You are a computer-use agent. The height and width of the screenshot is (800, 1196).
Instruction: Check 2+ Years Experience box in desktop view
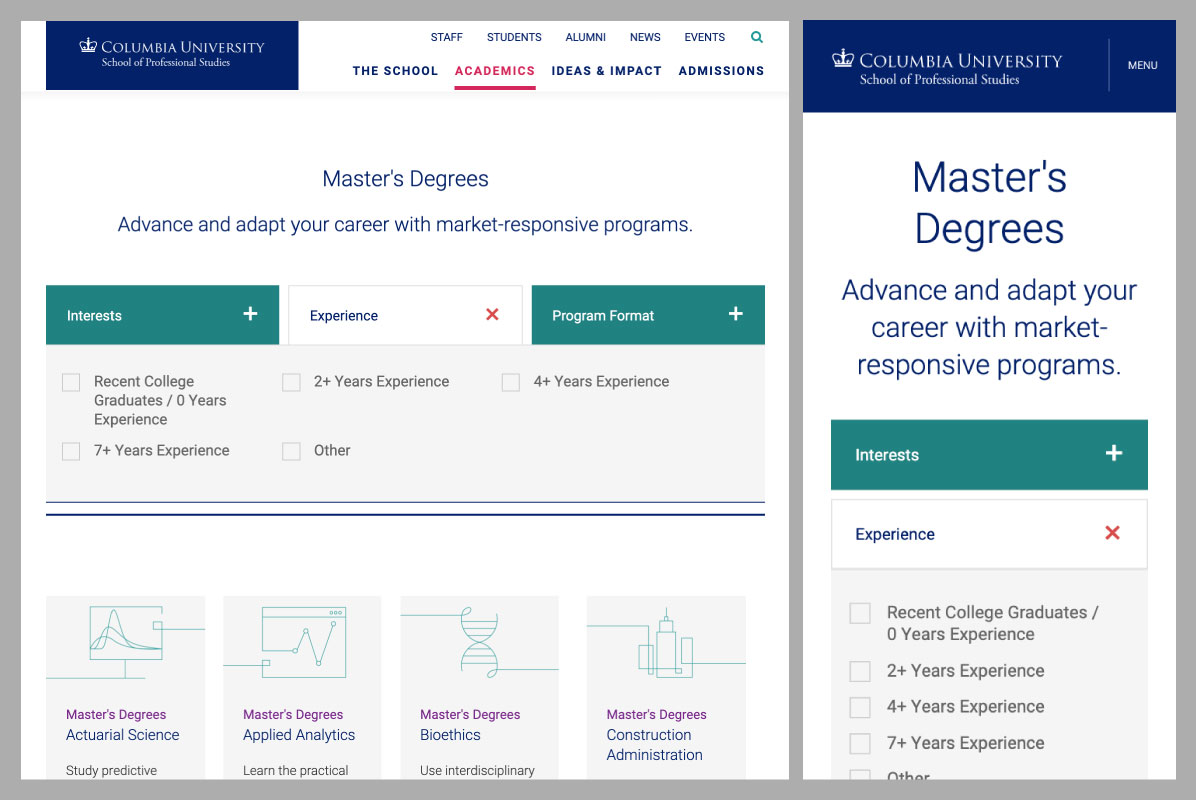[291, 382]
